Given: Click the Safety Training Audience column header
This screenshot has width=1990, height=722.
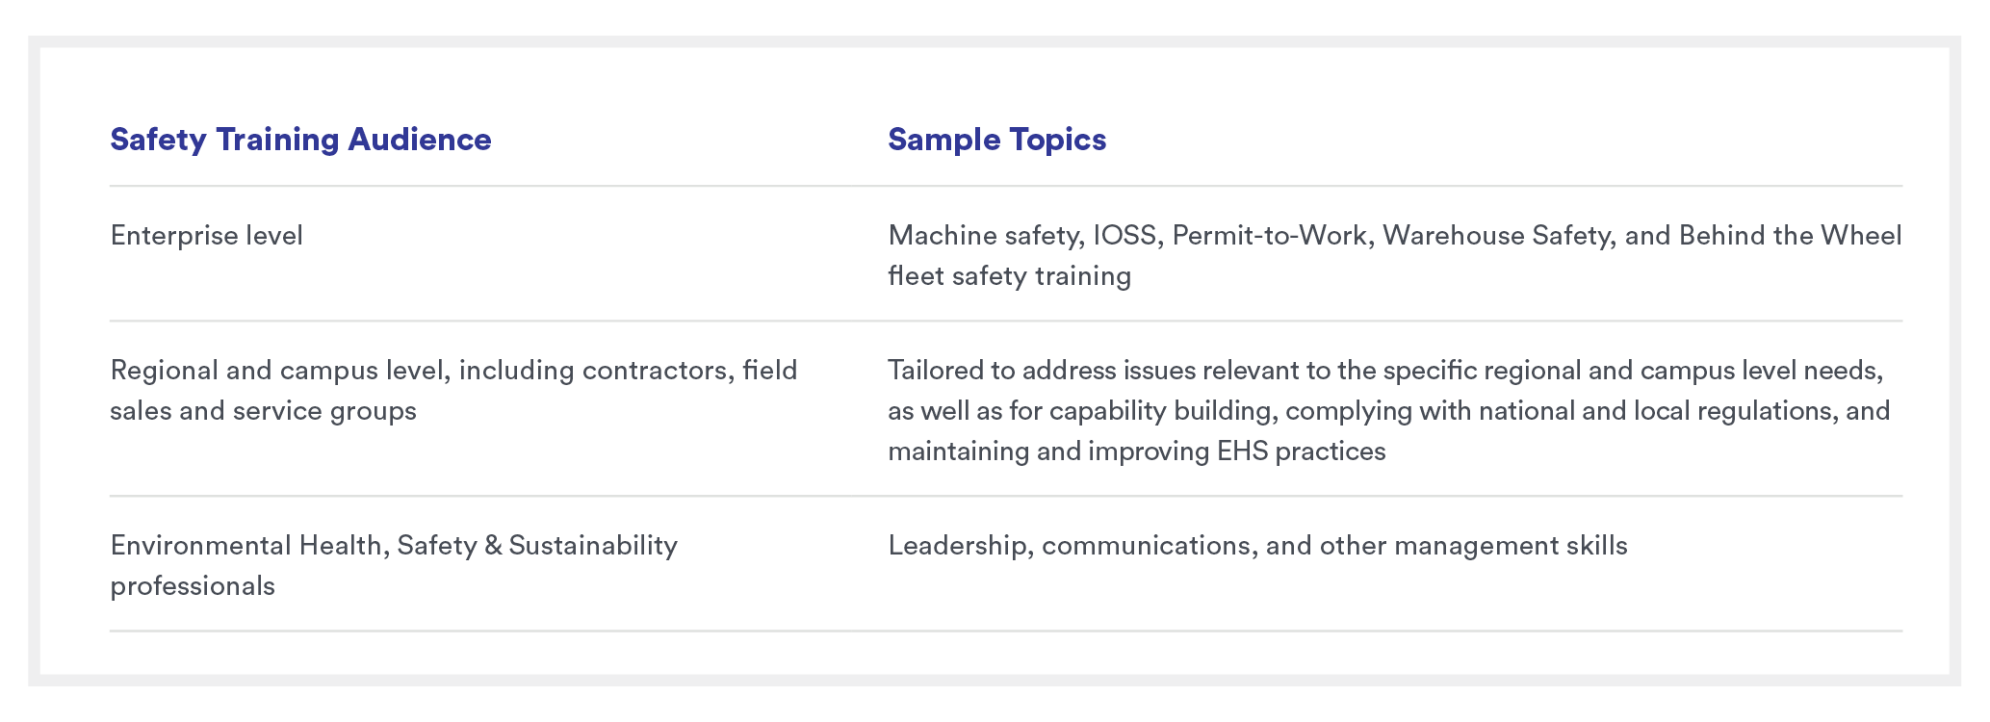Looking at the screenshot, I should pos(300,139).
